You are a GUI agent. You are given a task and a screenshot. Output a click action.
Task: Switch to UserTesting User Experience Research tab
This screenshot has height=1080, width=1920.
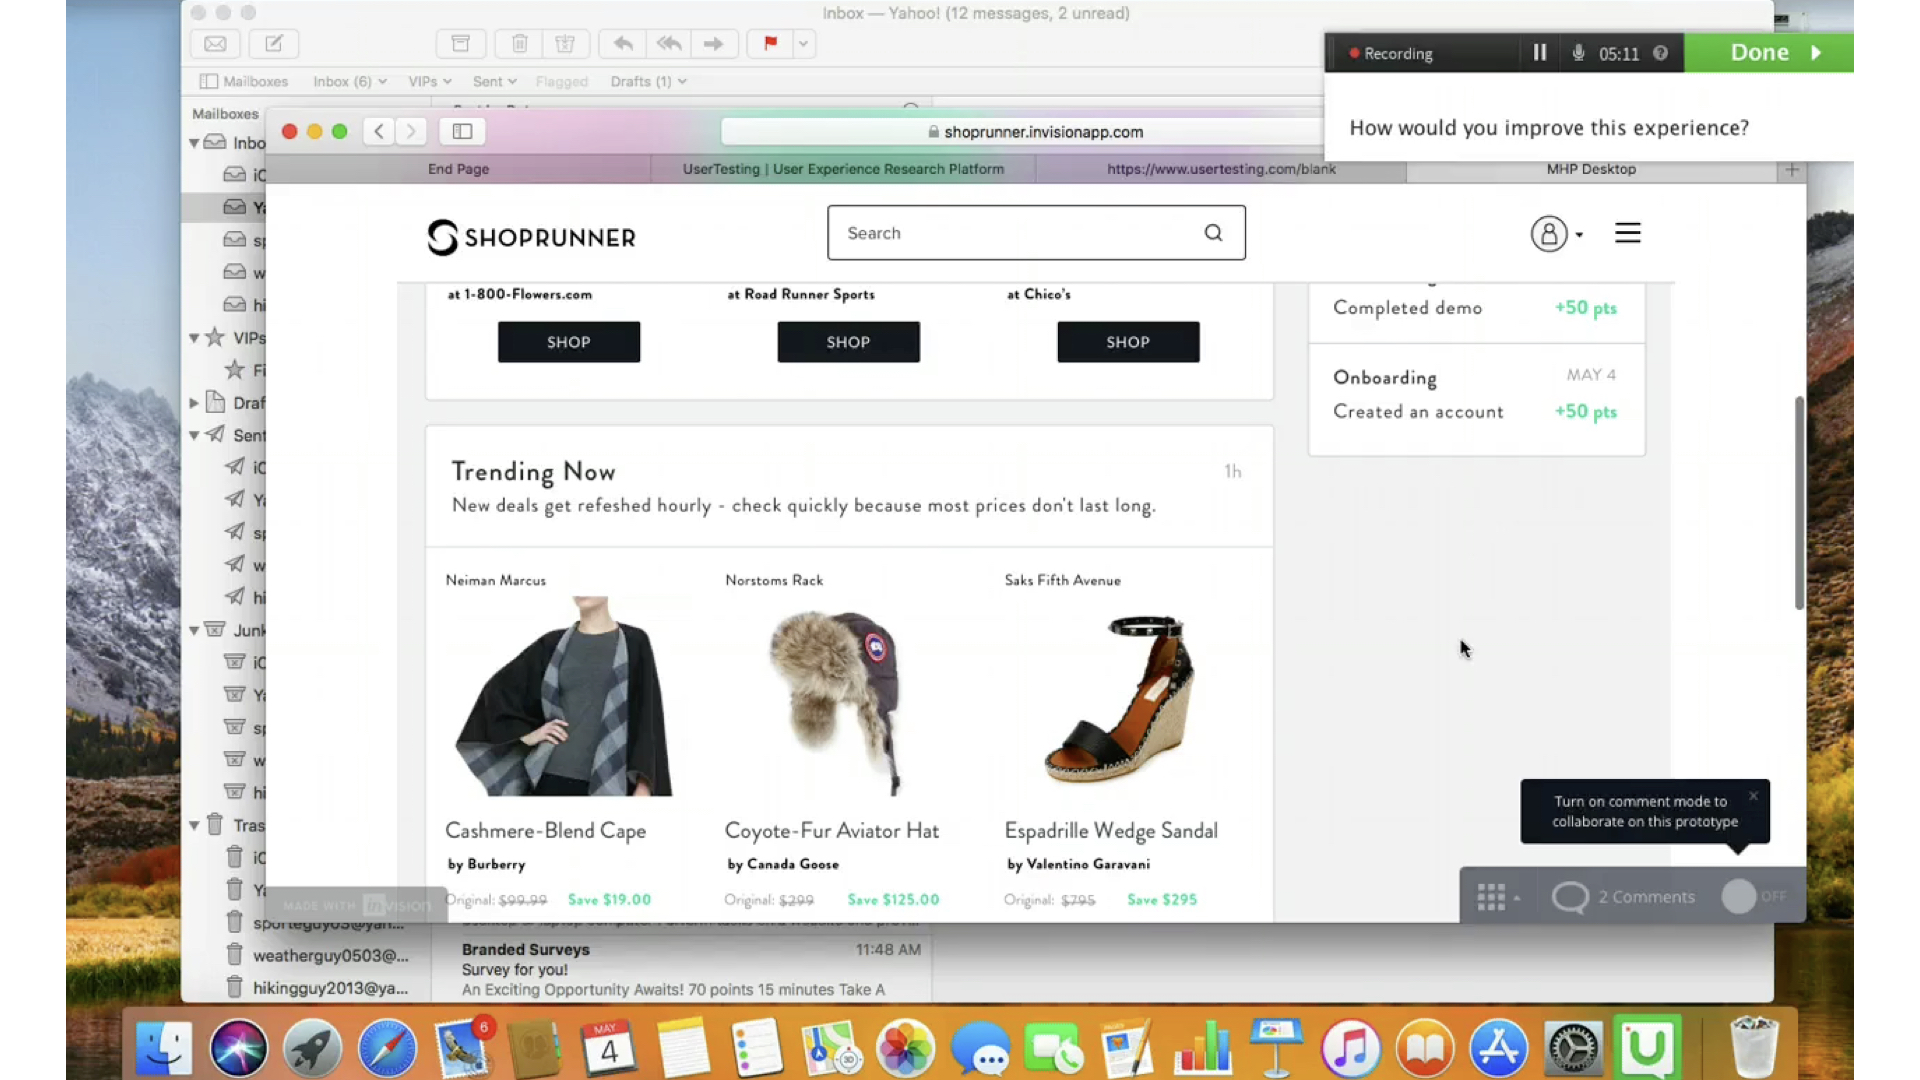click(x=843, y=169)
